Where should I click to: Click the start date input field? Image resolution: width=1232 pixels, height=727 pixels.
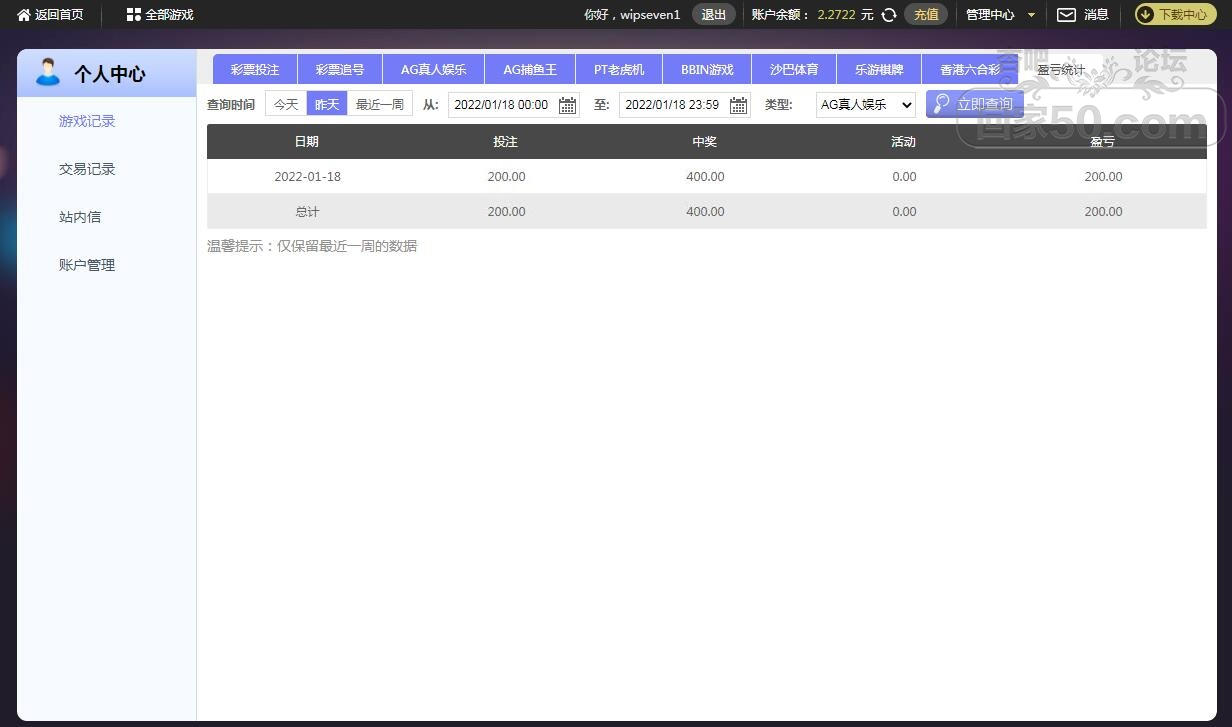502,105
